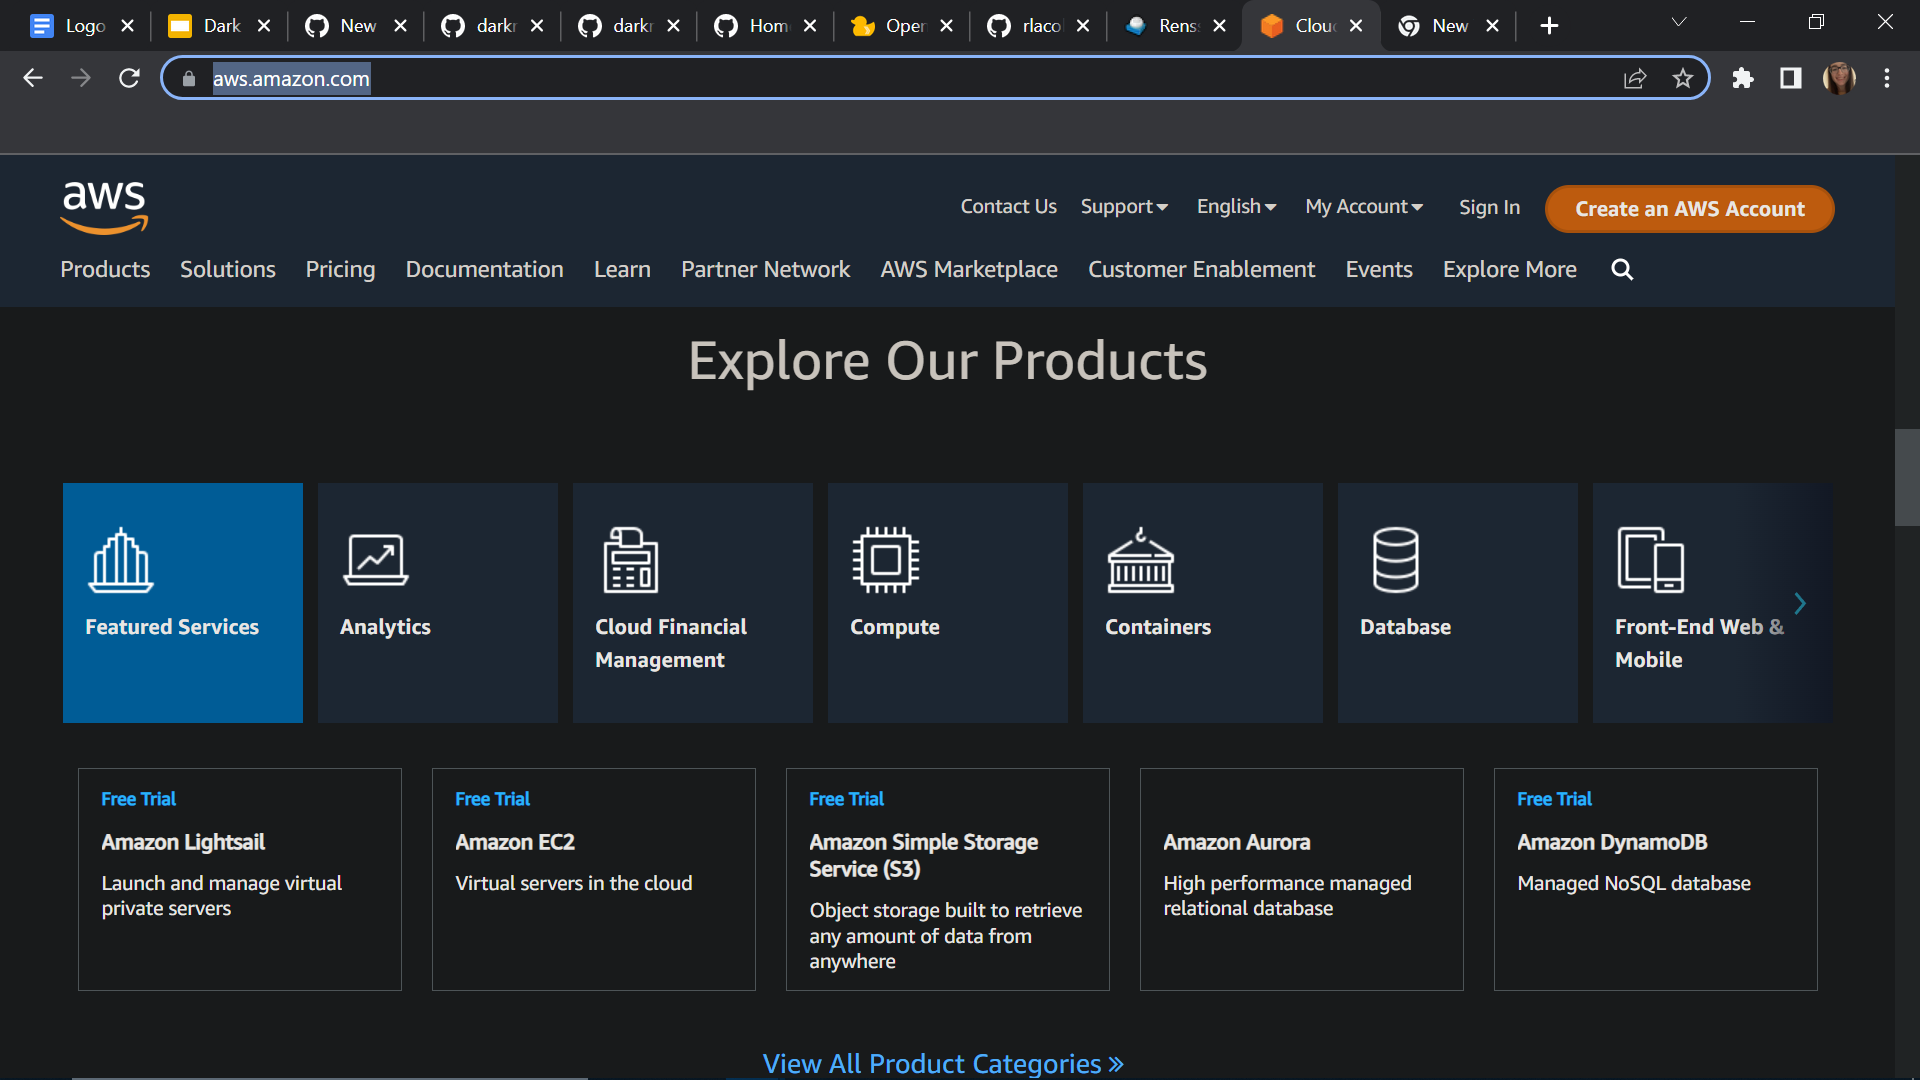Image resolution: width=1920 pixels, height=1080 pixels.
Task: Open the Products navigation menu
Action: tap(104, 269)
